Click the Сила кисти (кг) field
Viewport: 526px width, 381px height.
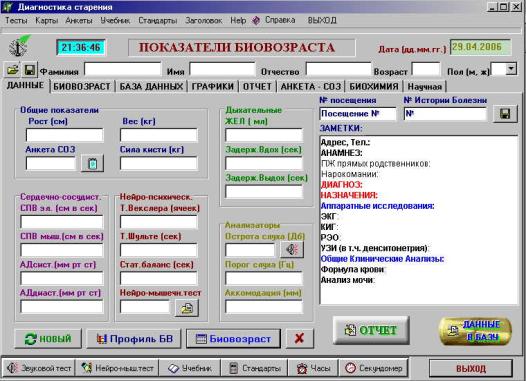[x=159, y=164]
